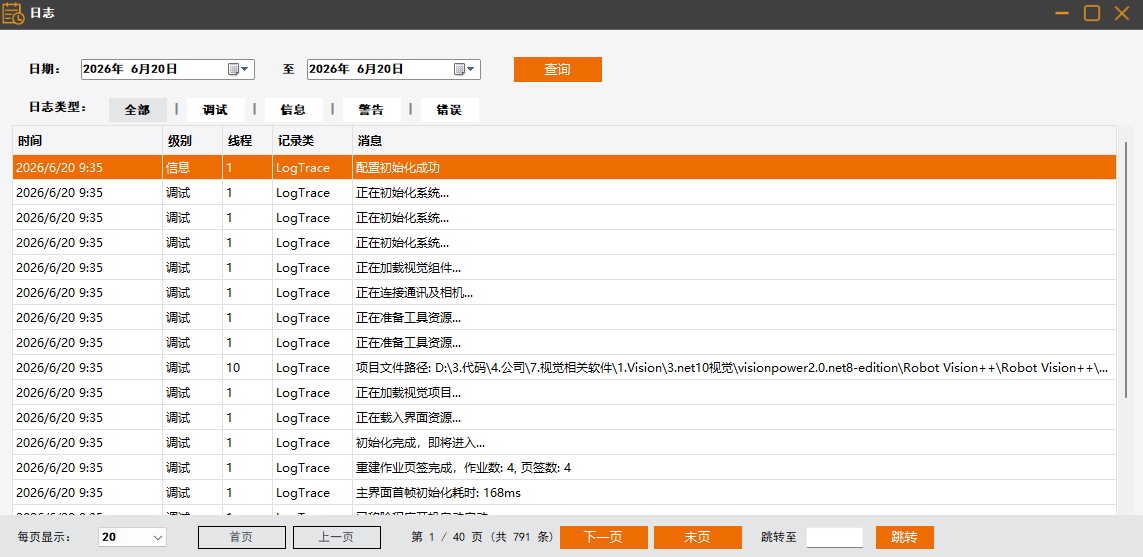This screenshot has width=1143, height=557.
Task: Select the row 正在连接通讯及相机...
Action: [x=564, y=292]
